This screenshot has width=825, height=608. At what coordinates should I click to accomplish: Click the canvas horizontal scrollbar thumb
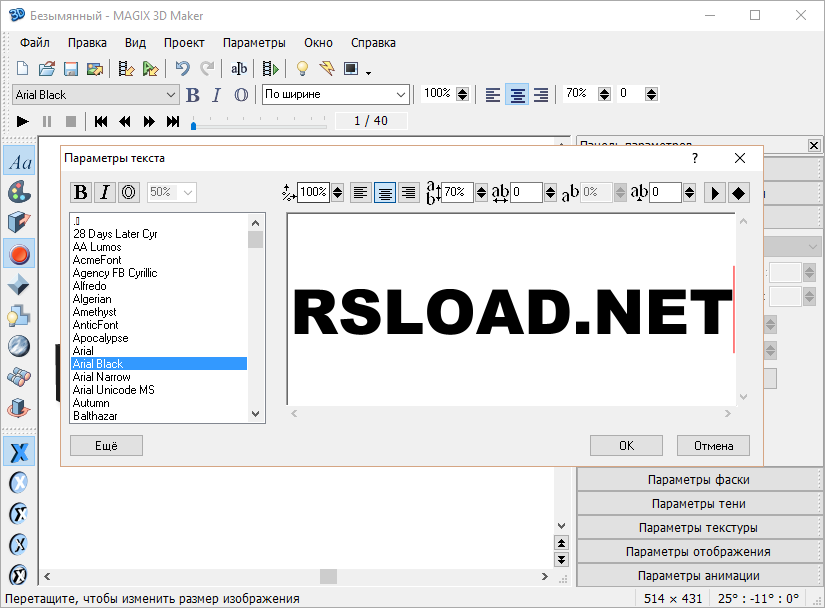click(328, 576)
